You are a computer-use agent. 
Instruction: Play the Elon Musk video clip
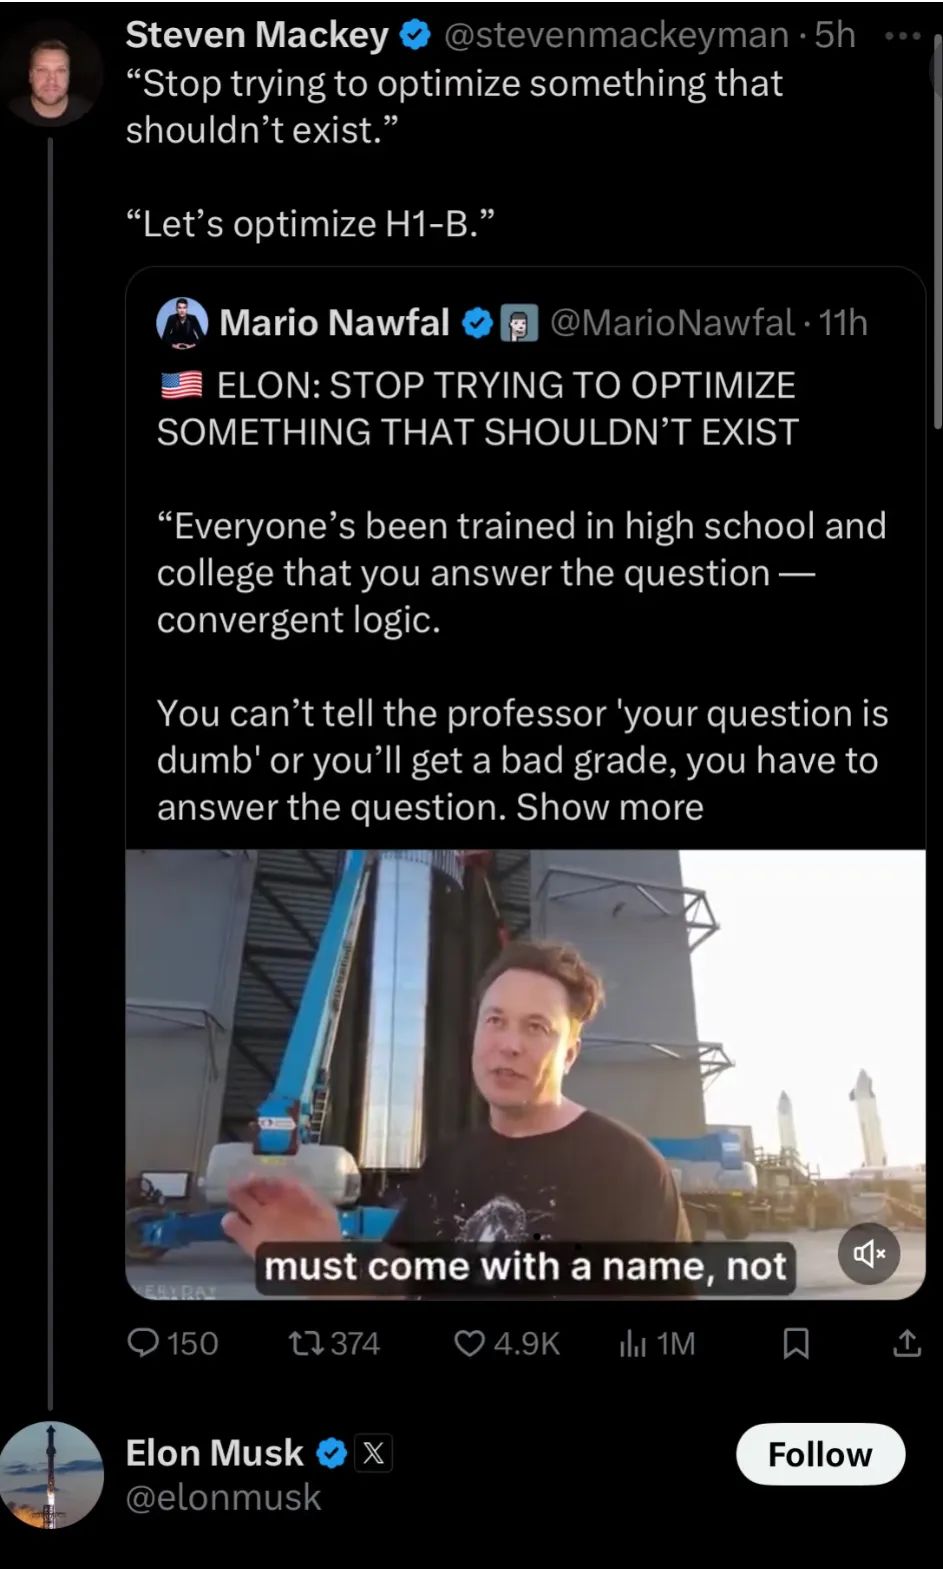tap(525, 1074)
